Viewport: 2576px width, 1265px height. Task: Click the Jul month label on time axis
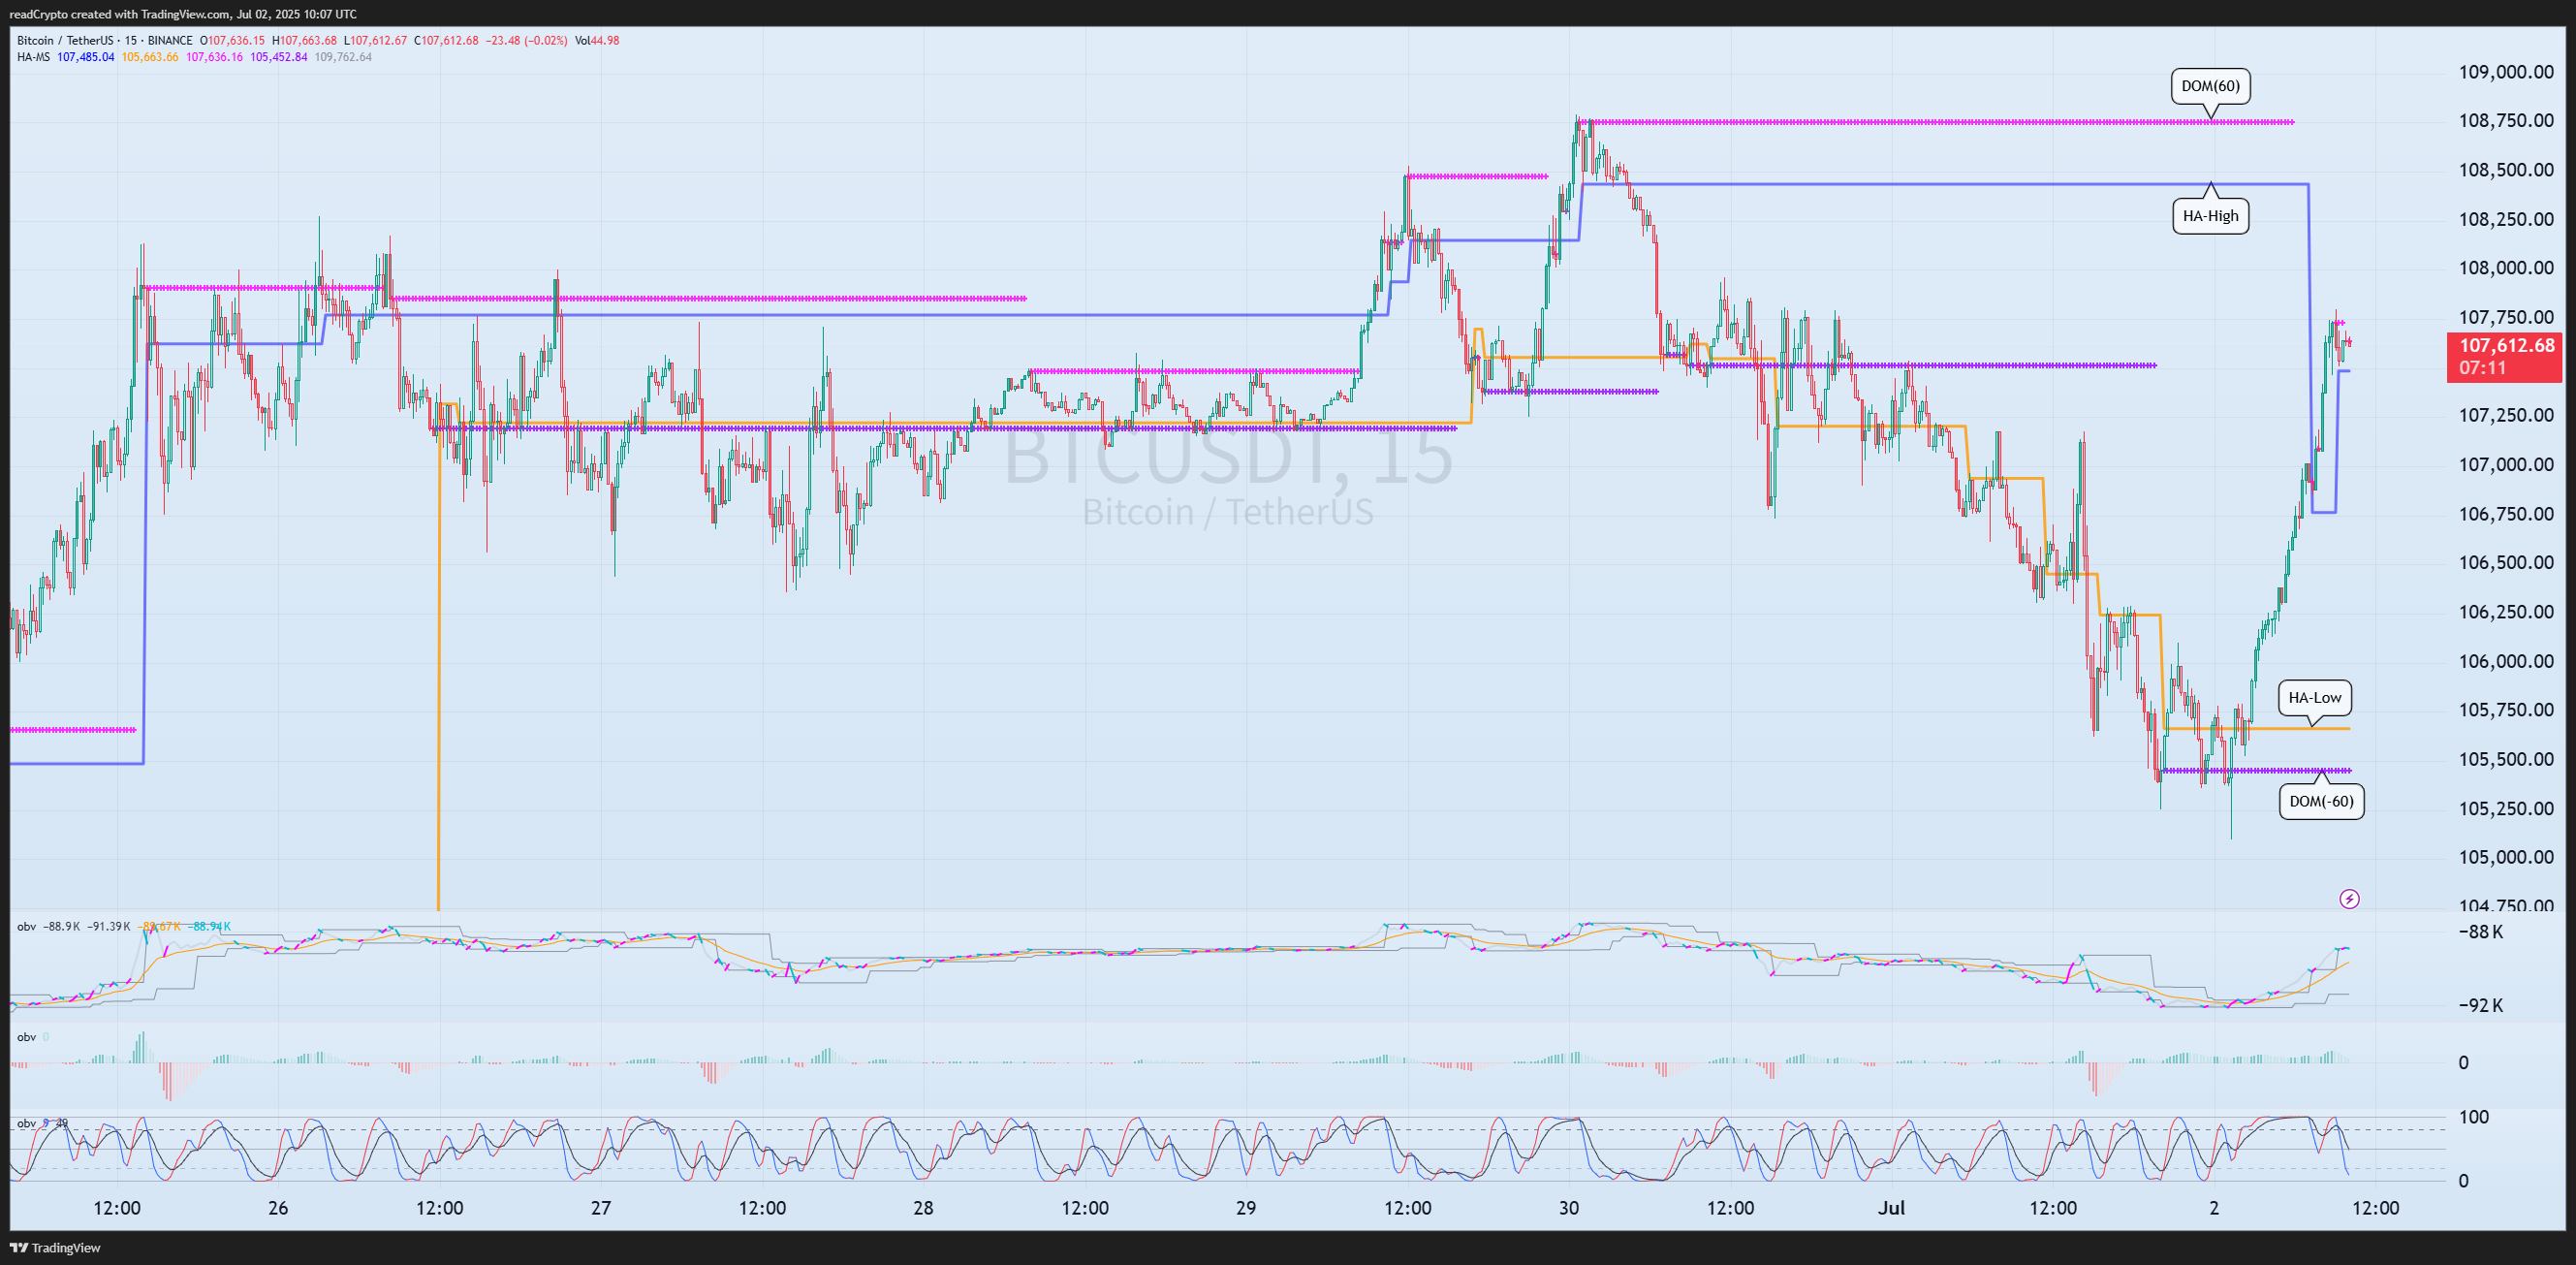click(1891, 1208)
